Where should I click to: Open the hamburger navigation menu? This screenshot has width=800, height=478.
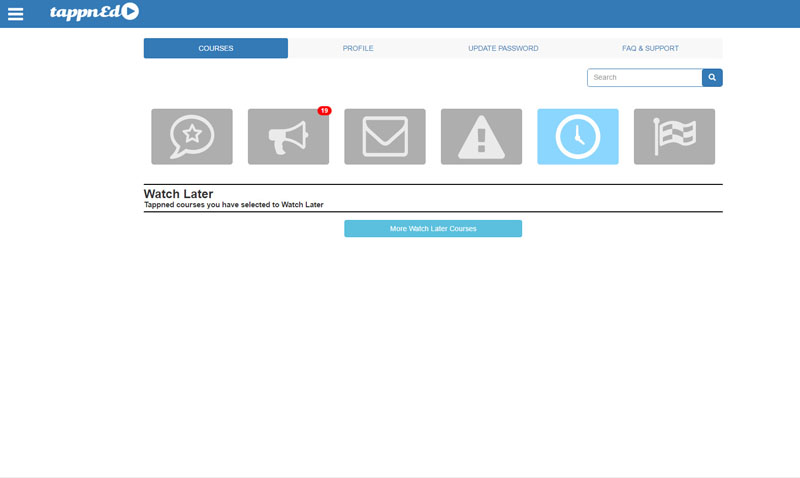15,14
